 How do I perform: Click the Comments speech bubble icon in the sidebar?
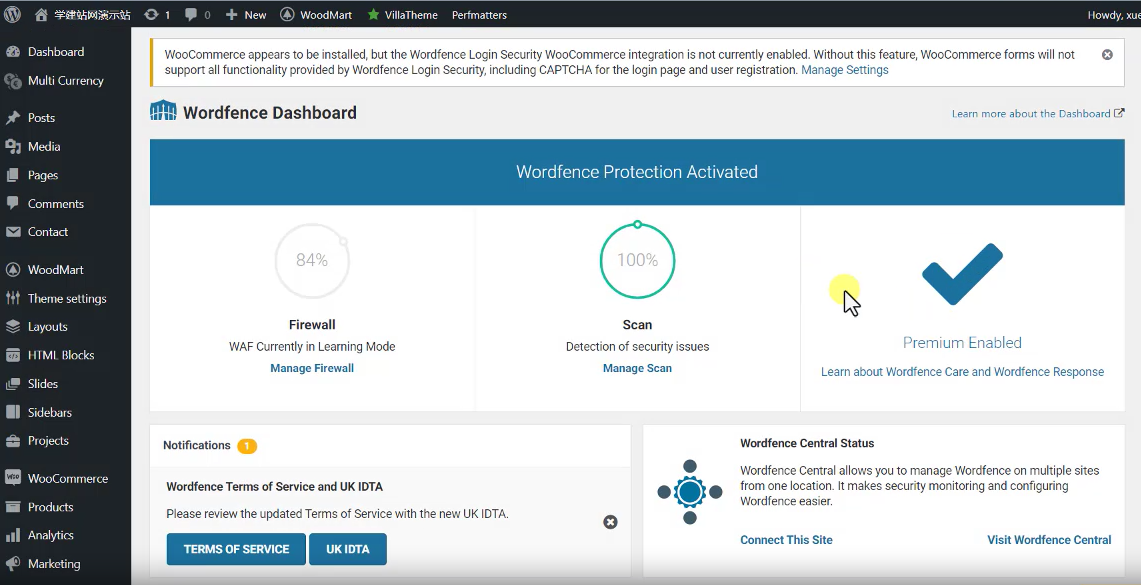[13, 204]
